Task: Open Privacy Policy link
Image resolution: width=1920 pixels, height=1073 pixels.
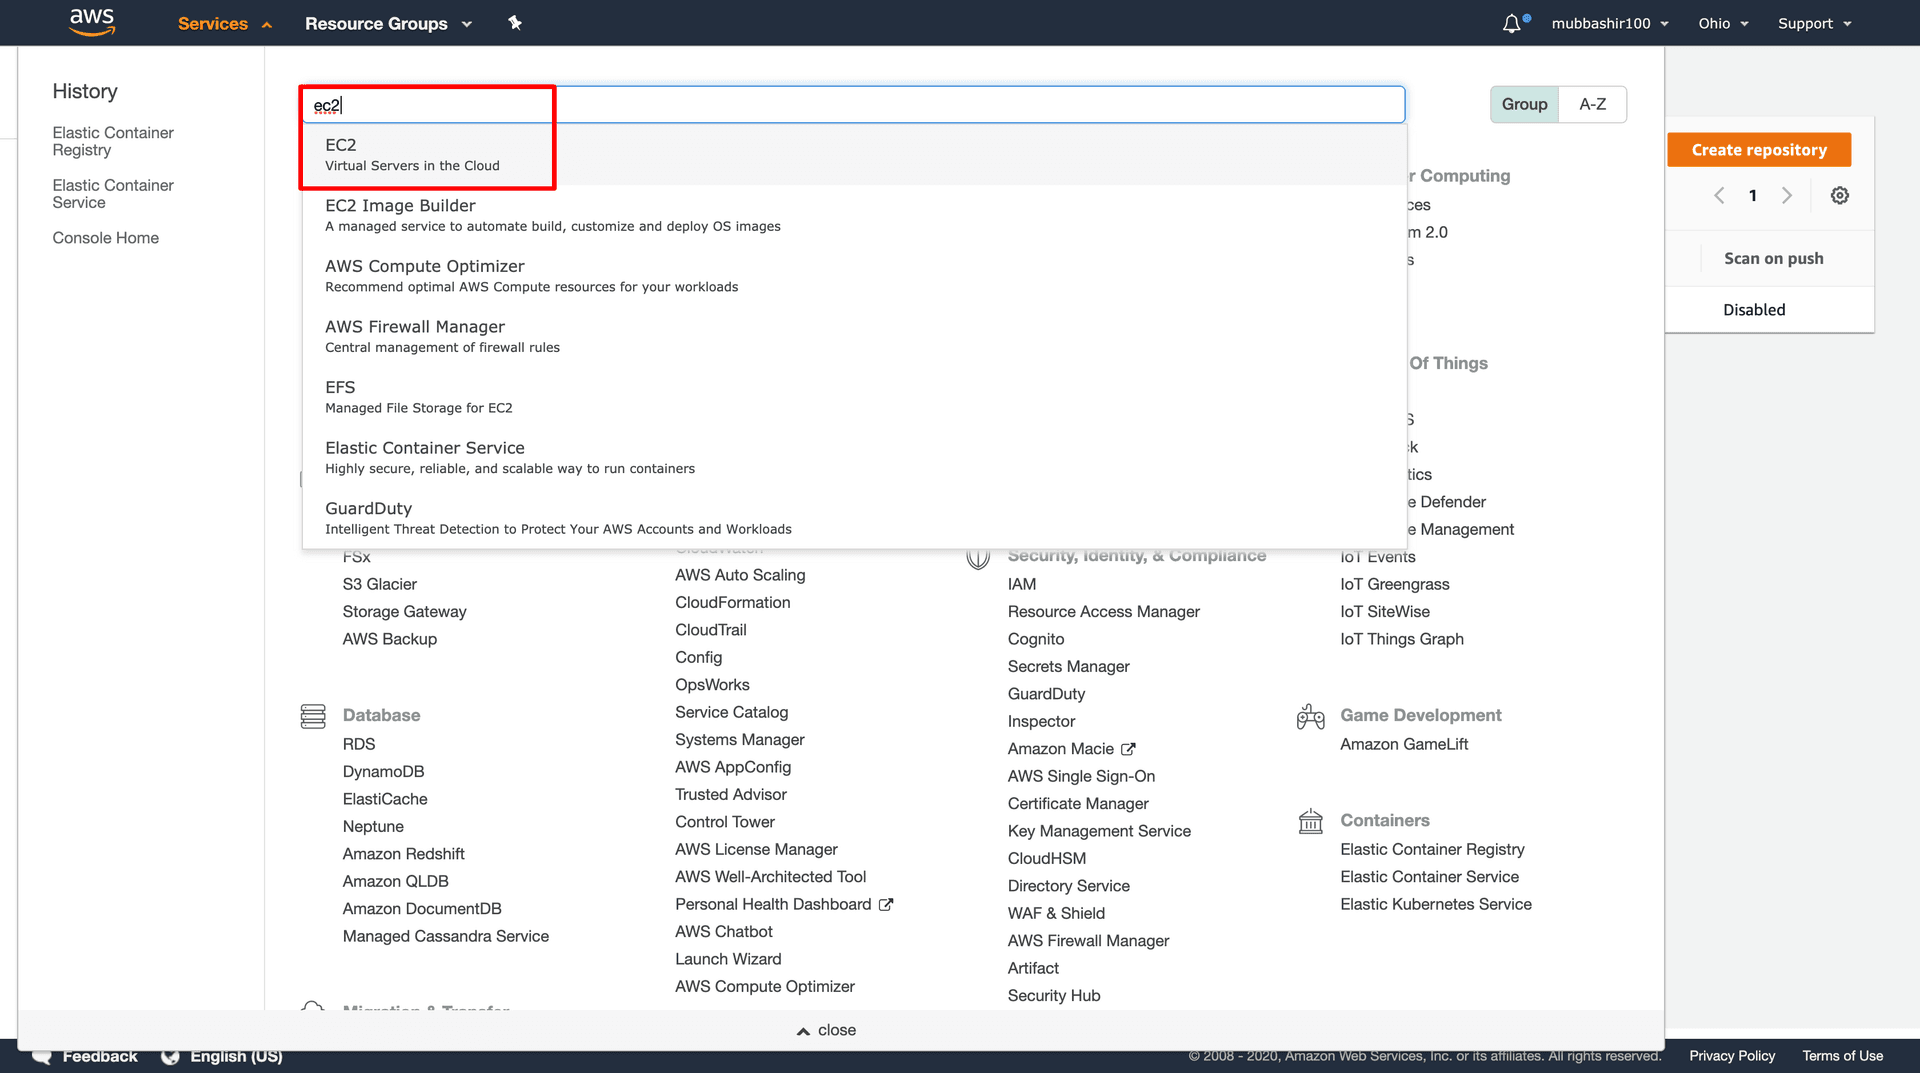Action: tap(1731, 1056)
